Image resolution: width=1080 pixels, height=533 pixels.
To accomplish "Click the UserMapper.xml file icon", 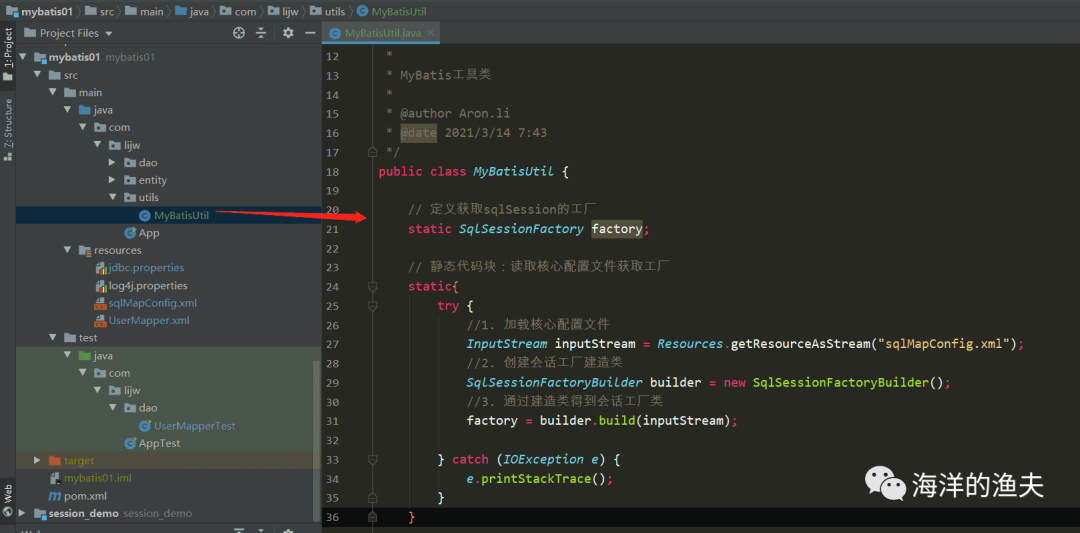I will pos(101,320).
